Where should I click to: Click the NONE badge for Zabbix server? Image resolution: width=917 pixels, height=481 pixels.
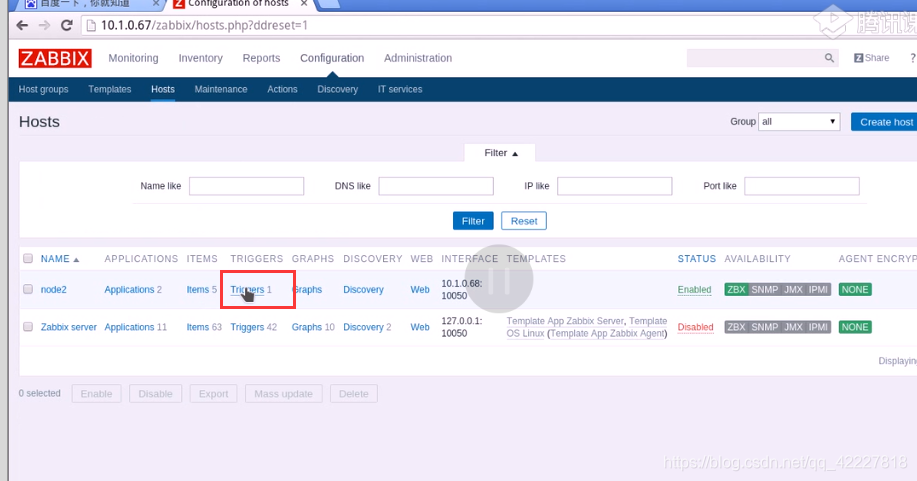[x=855, y=327]
